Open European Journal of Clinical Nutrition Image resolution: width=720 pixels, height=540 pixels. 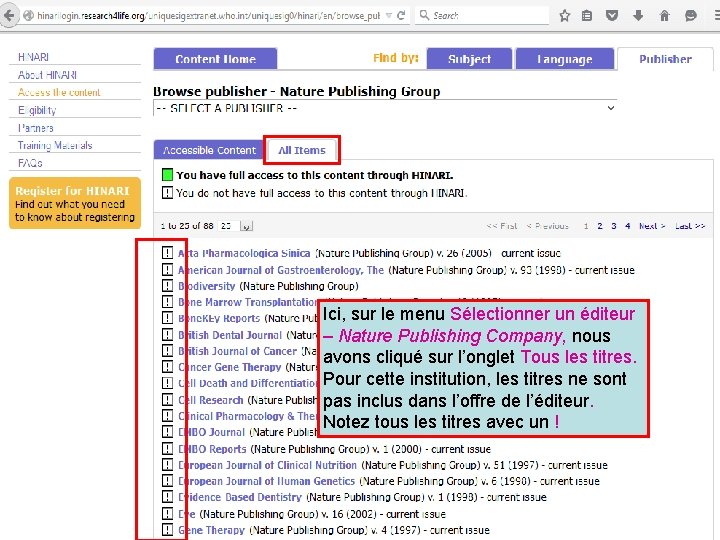[x=268, y=465]
